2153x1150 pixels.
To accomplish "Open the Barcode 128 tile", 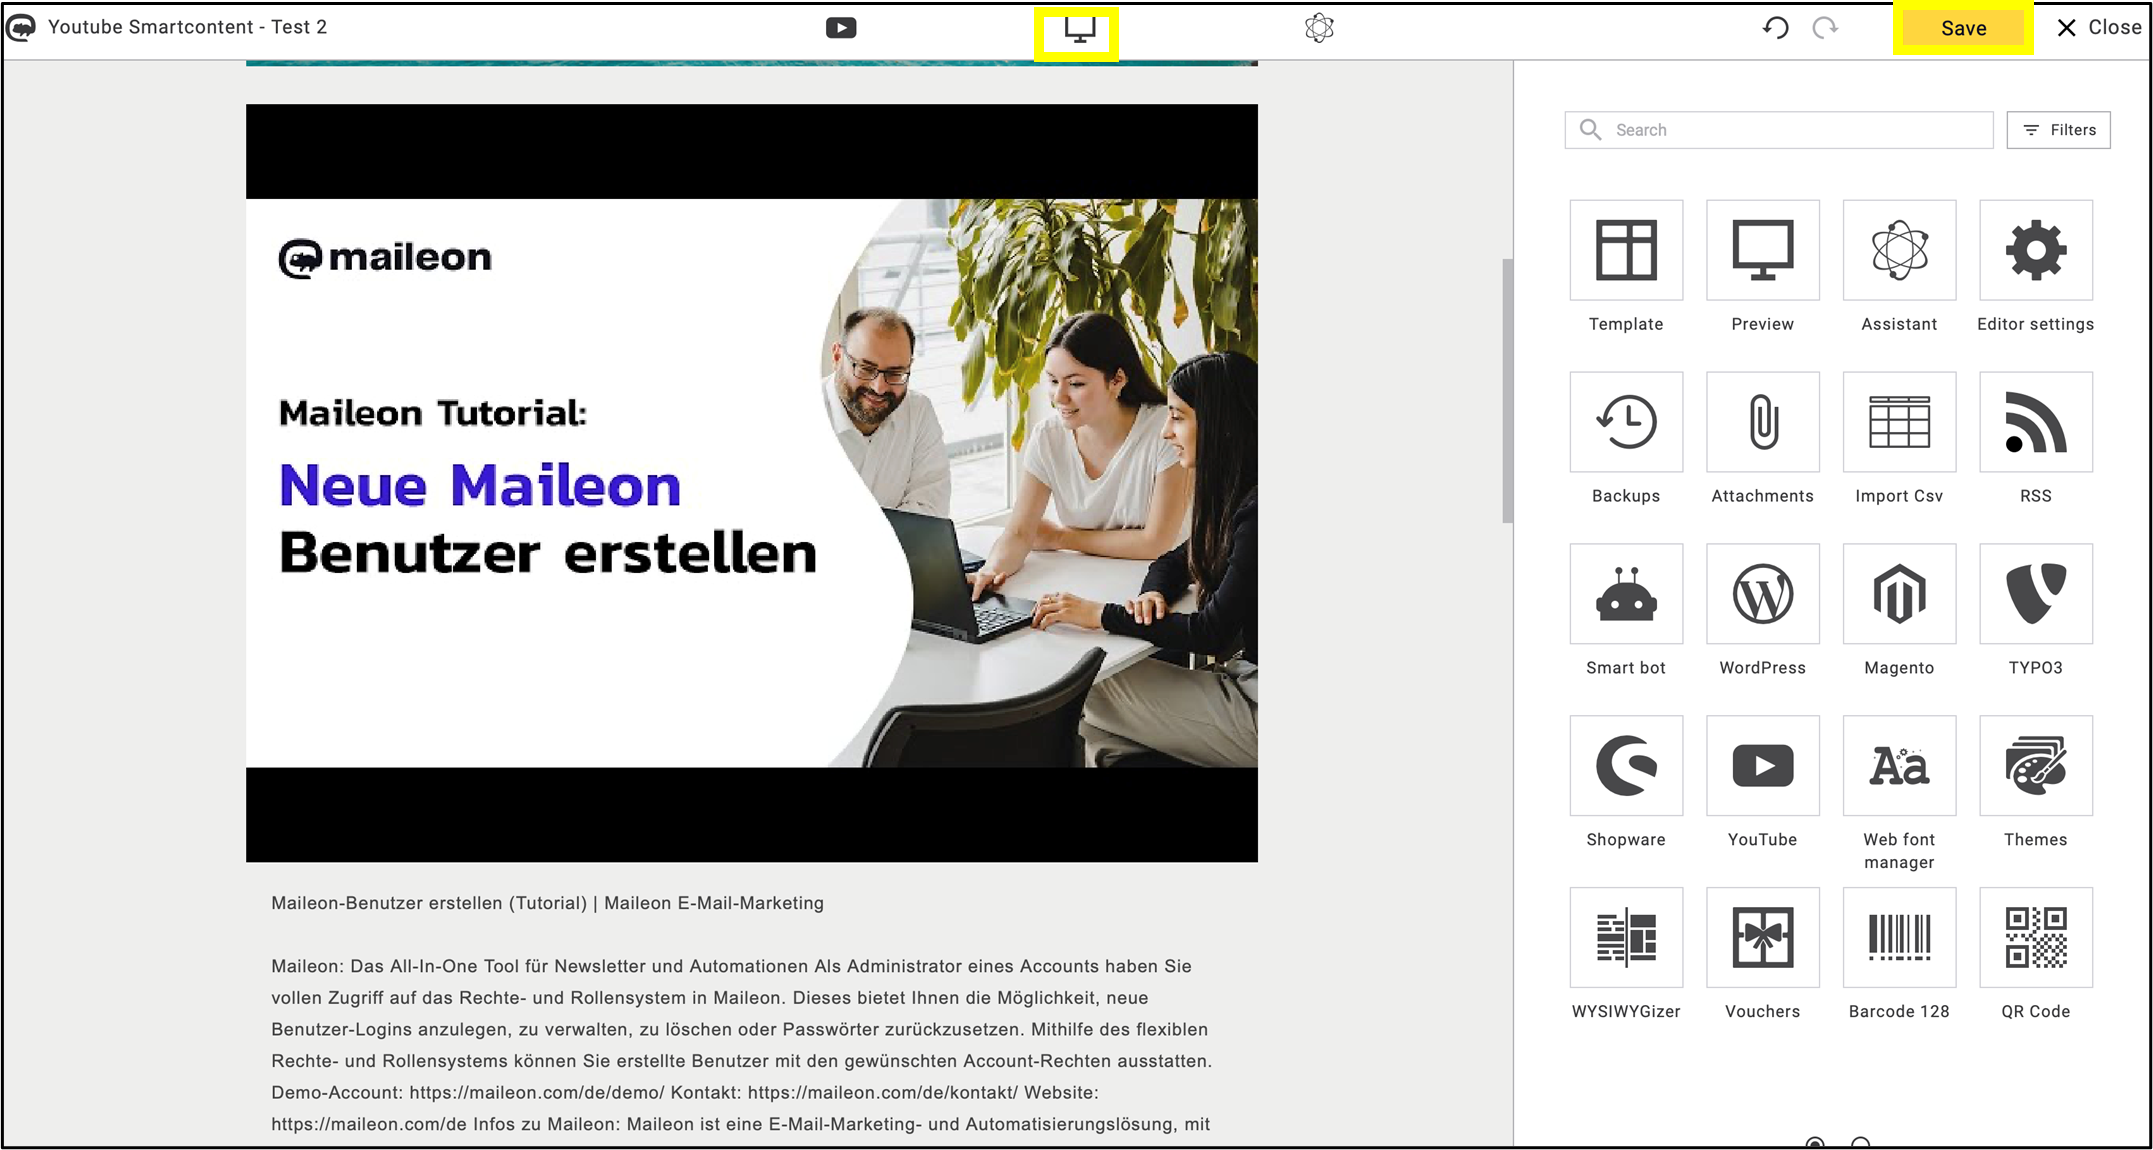I will [x=1899, y=938].
